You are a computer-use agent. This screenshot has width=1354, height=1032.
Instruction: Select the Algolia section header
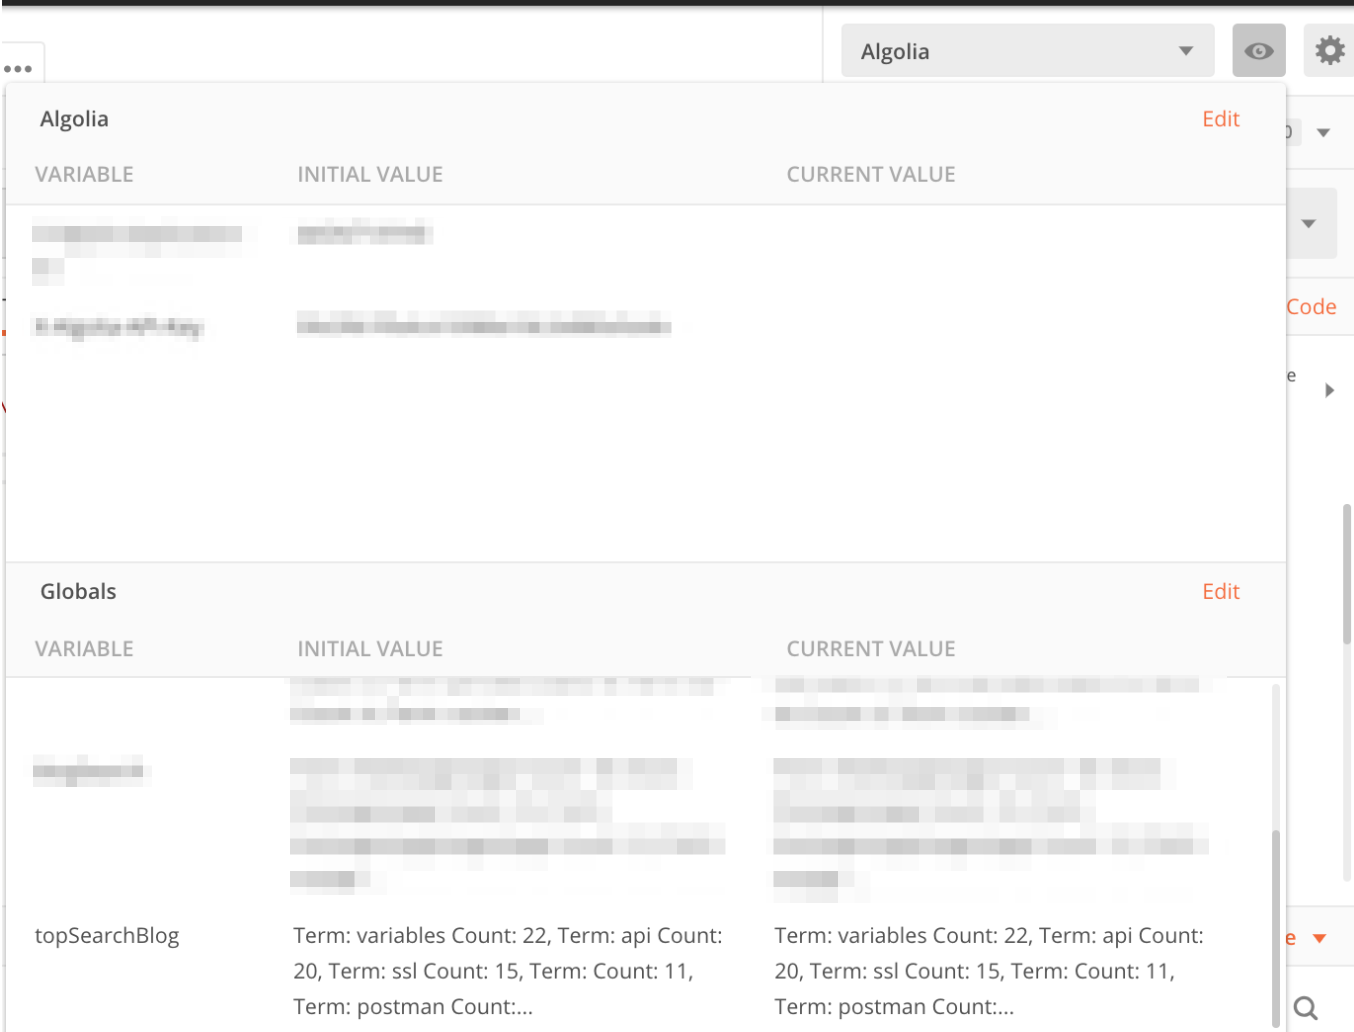tap(74, 118)
